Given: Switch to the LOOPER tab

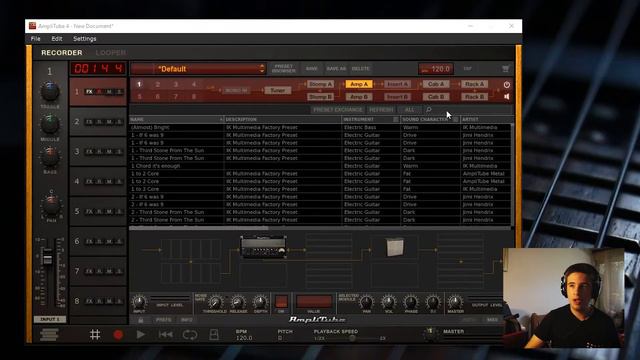Looking at the screenshot, I should 111,53.
